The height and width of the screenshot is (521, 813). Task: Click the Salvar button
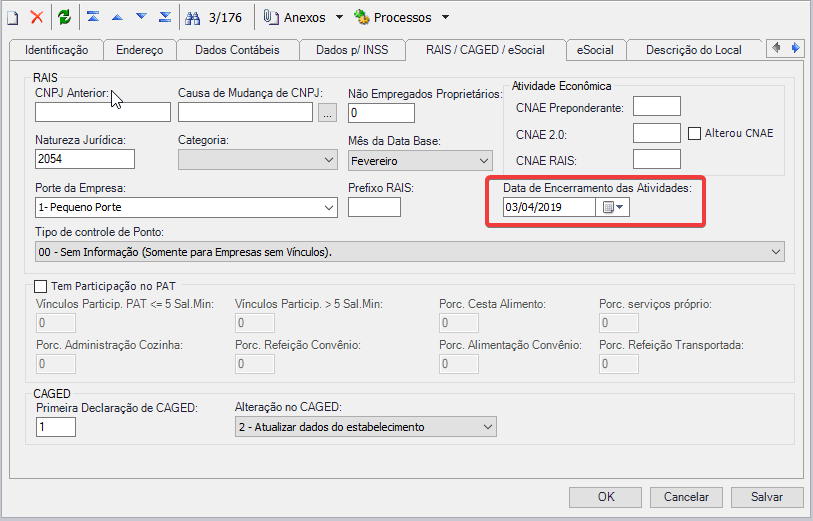pyautogui.click(x=767, y=497)
